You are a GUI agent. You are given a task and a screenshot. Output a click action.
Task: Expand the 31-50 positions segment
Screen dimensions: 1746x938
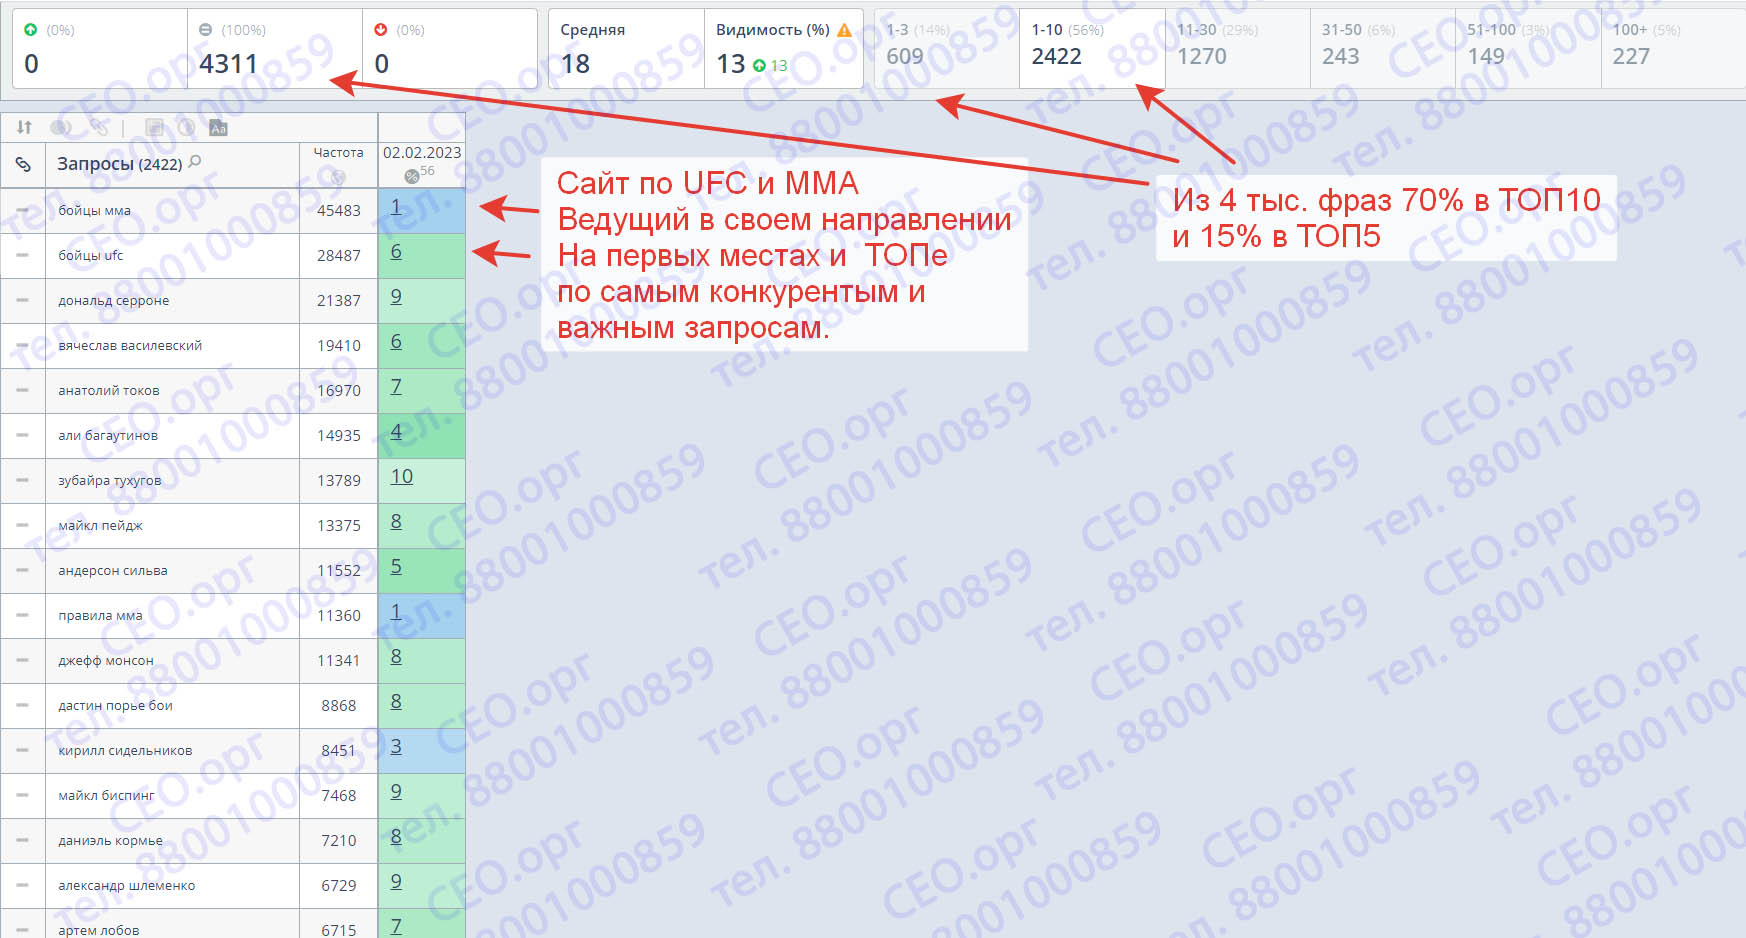1382,47
